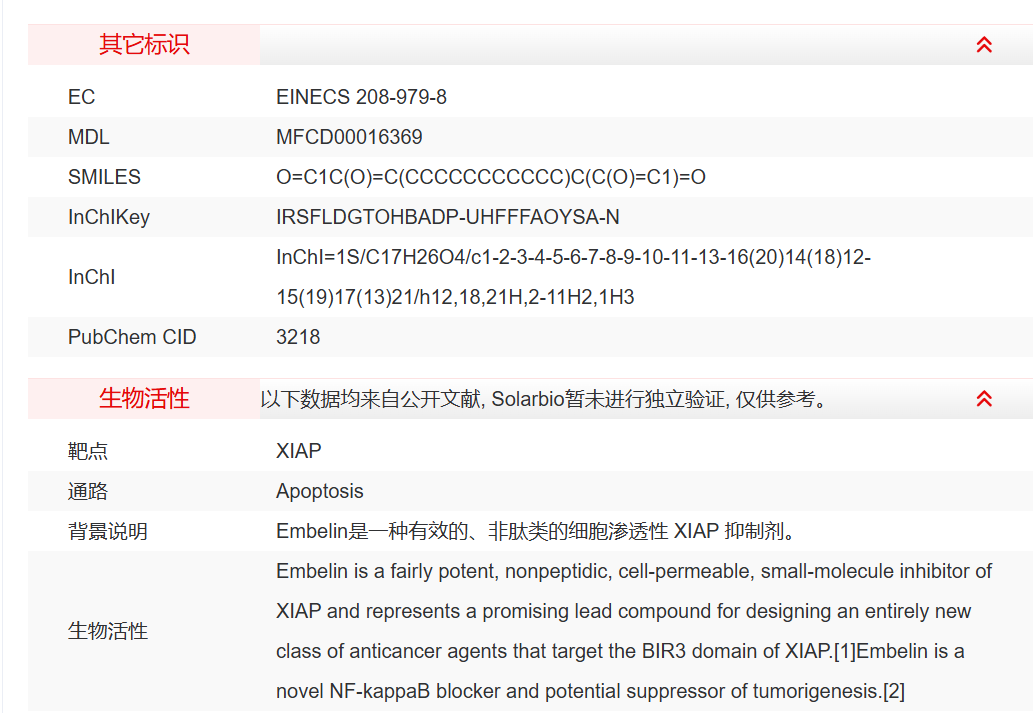Click the EINECS 208-979-8 value
The image size is (1033, 713).
click(361, 97)
